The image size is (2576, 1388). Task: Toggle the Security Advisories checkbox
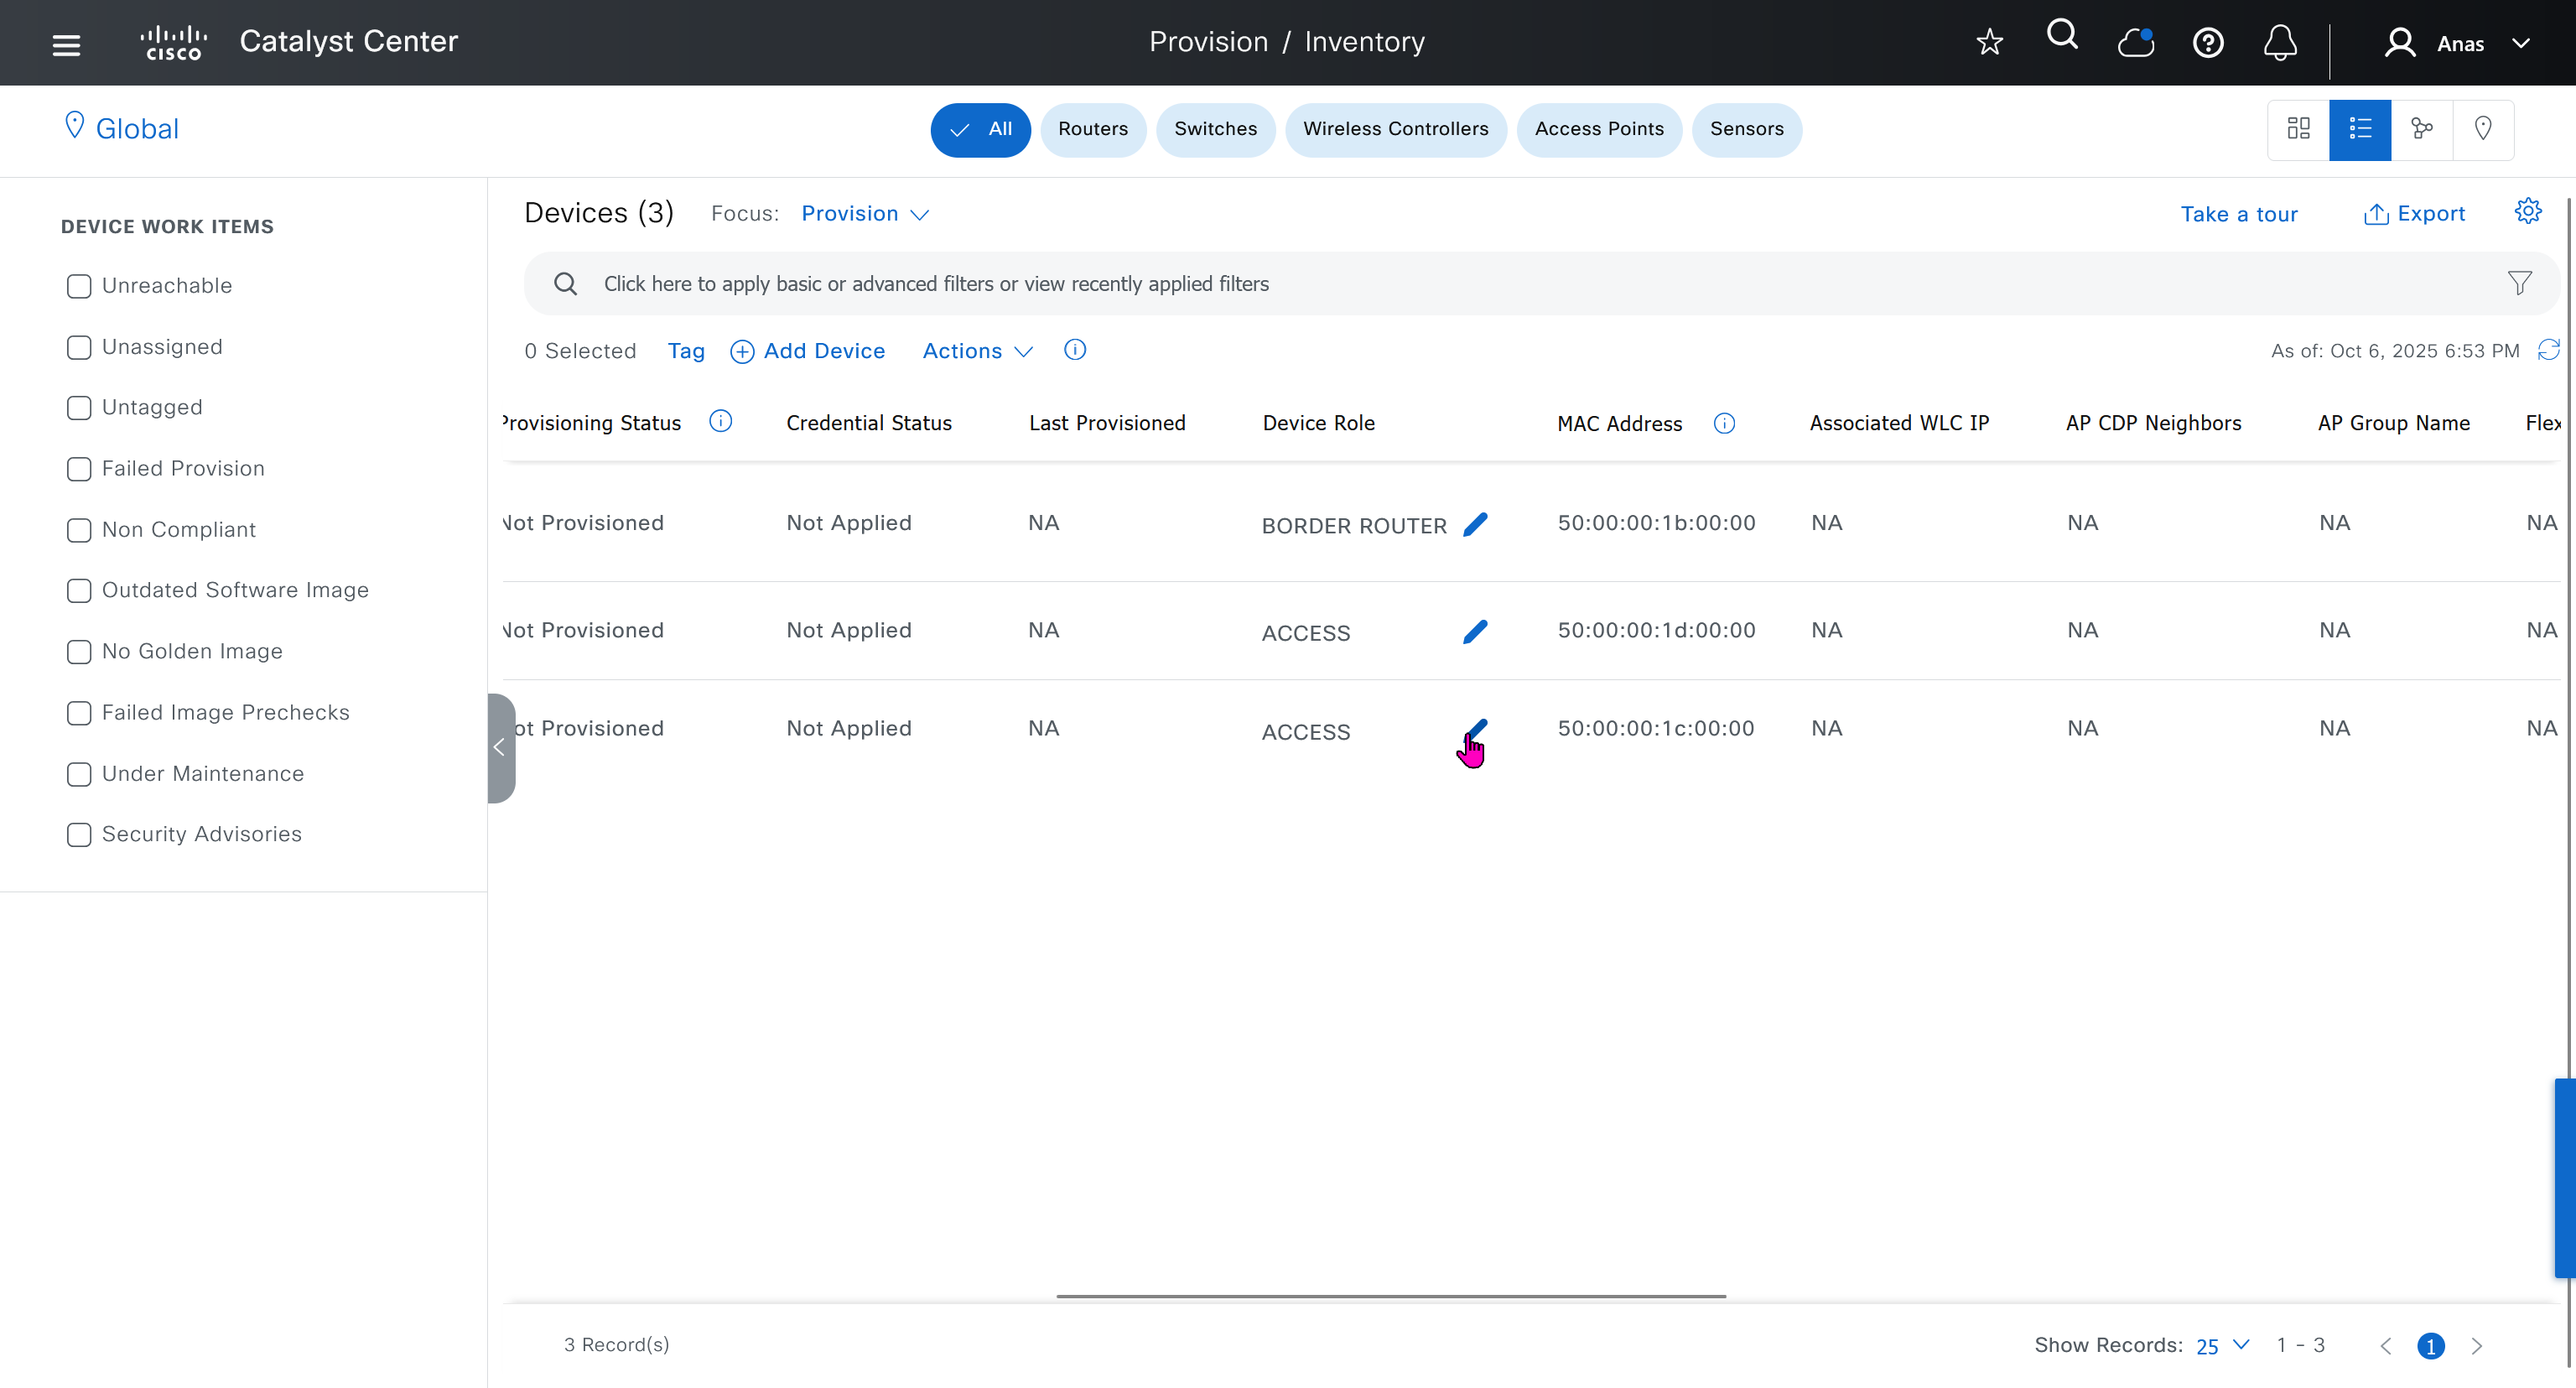click(79, 835)
